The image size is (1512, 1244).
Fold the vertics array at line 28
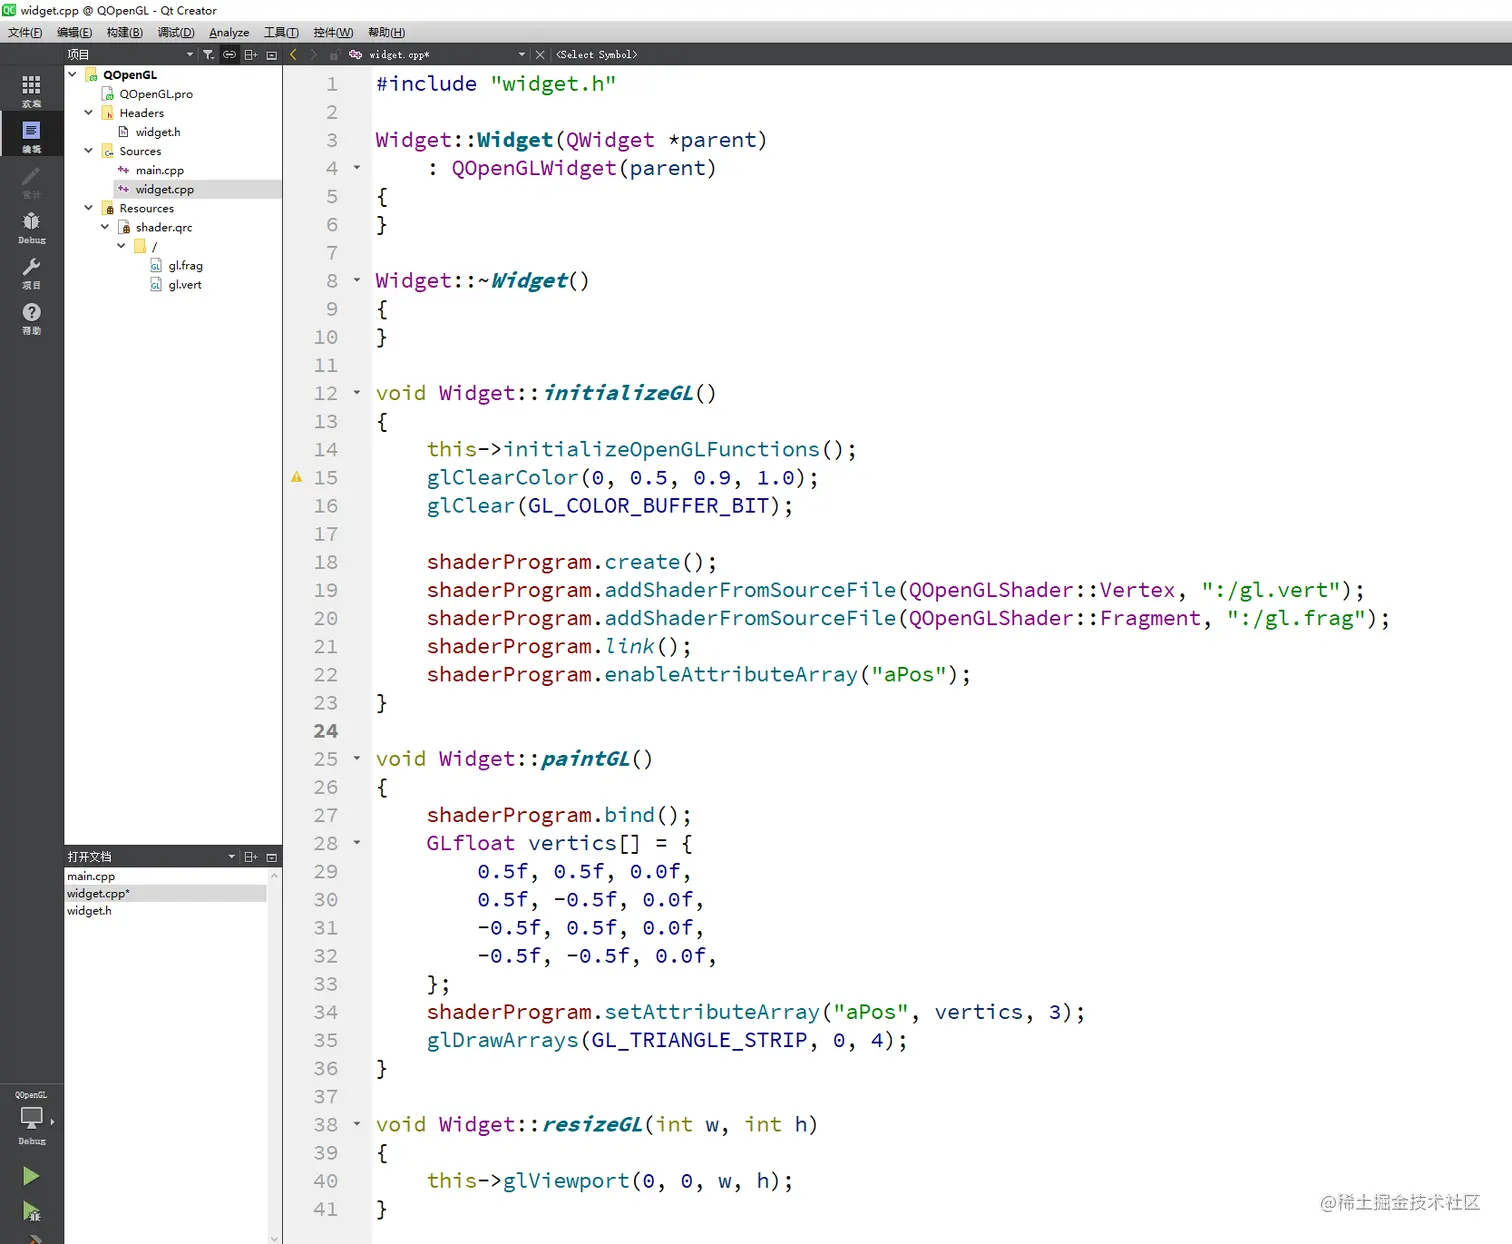(357, 843)
